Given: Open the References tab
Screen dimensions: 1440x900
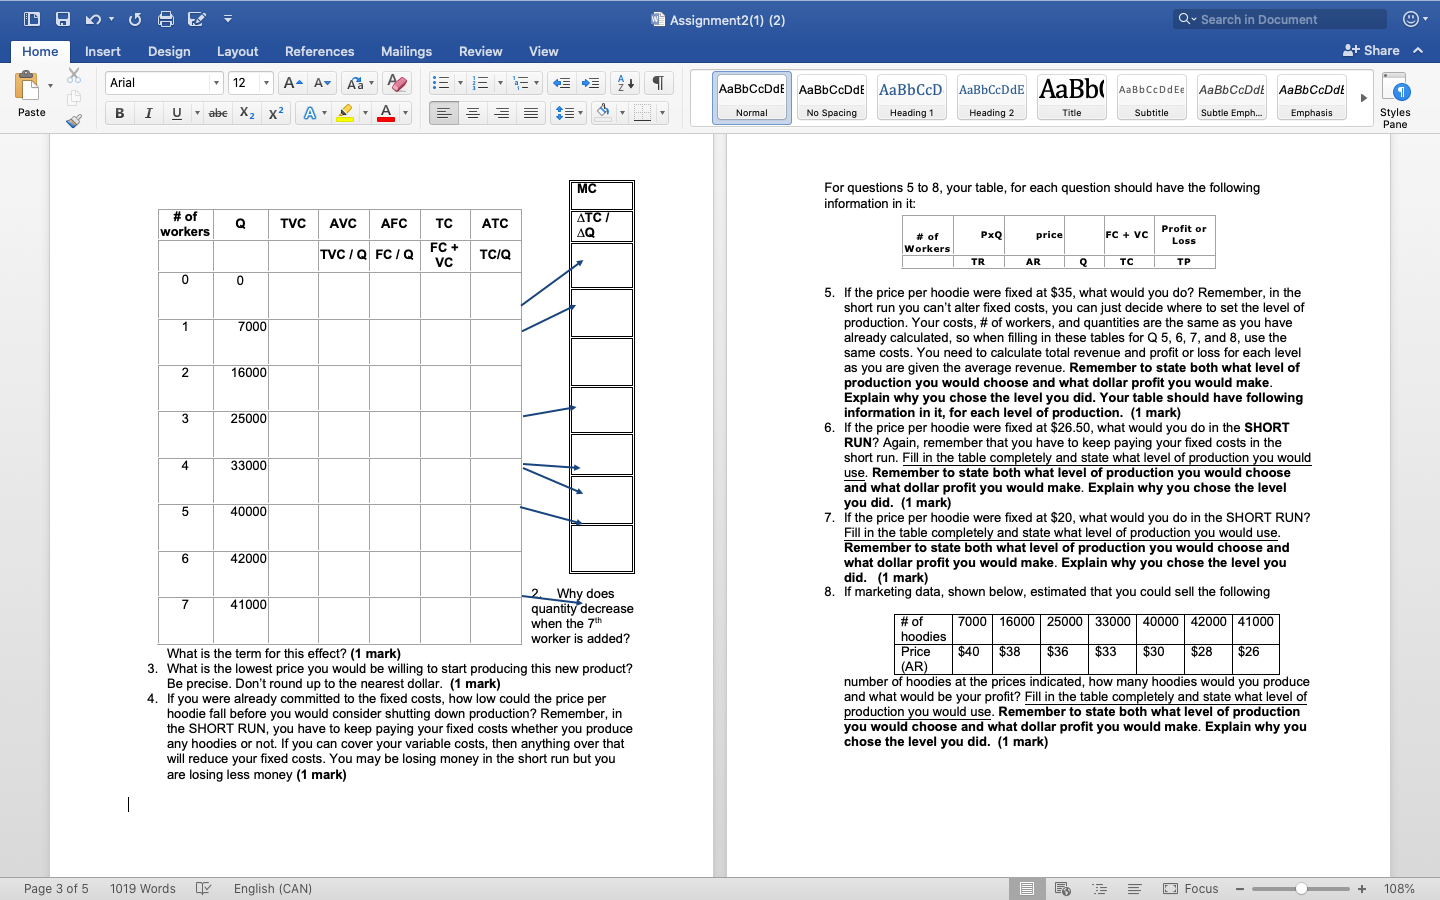Looking at the screenshot, I should tap(320, 51).
